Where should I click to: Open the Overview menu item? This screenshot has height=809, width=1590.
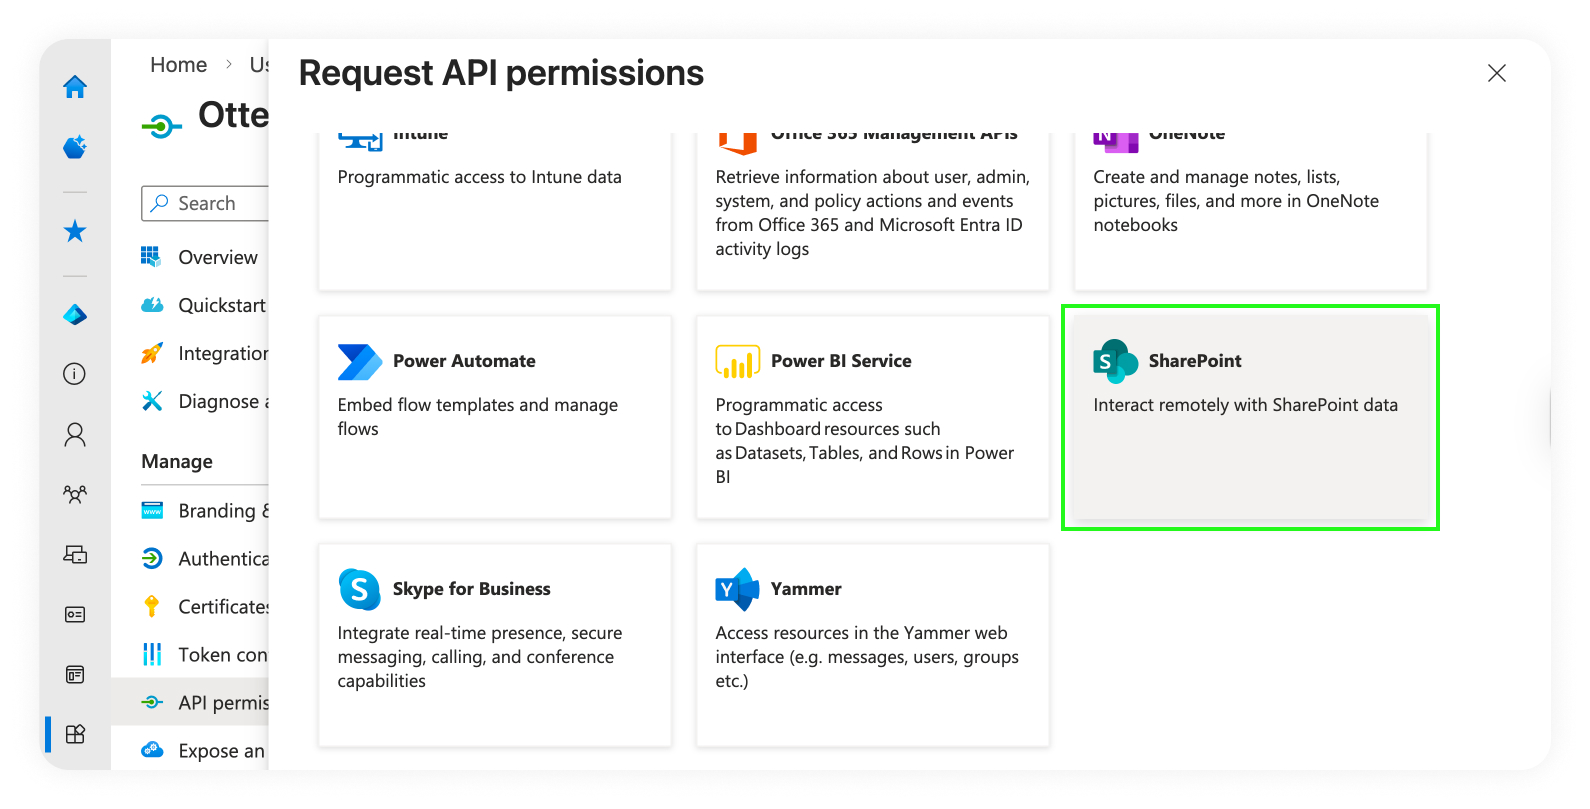pos(217,257)
